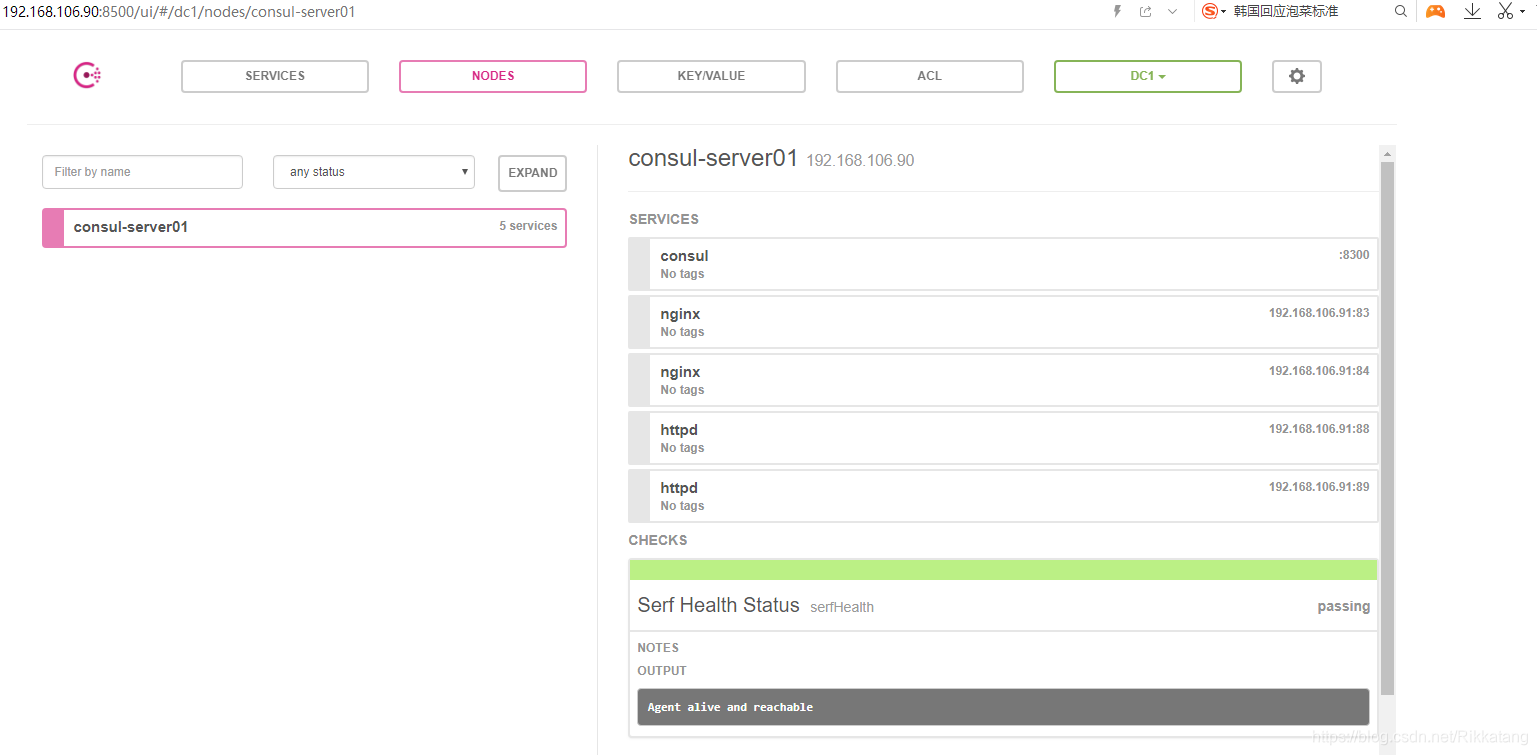Click the details panel scrollbar thumb
The width and height of the screenshot is (1537, 755).
point(1387,428)
